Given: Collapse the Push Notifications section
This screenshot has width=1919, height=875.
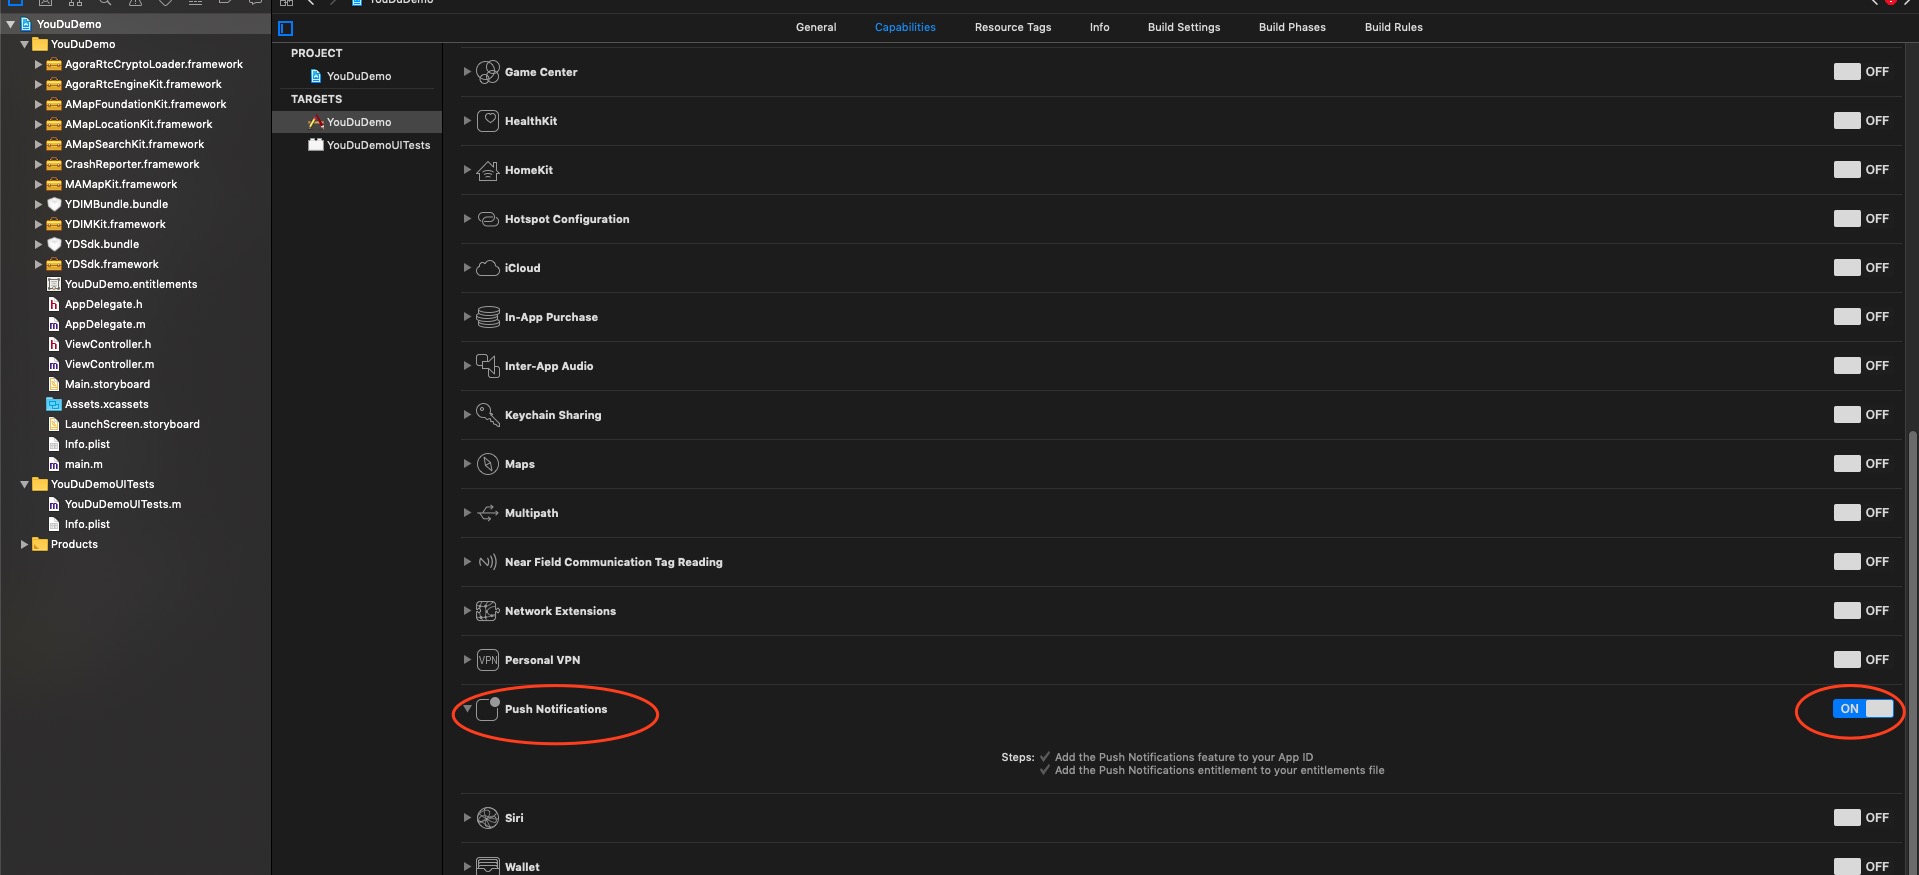Looking at the screenshot, I should (467, 709).
